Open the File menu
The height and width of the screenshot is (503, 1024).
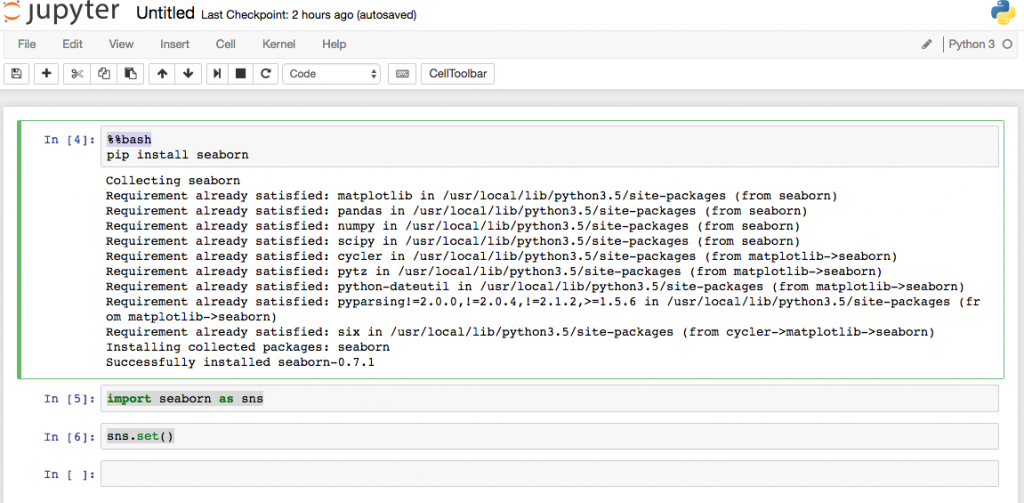point(27,44)
